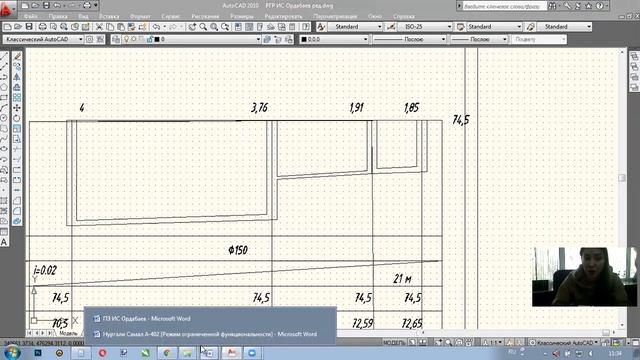
Task: Click the Plot (print) icon in the standard toolbar
Action: [x=42, y=27]
